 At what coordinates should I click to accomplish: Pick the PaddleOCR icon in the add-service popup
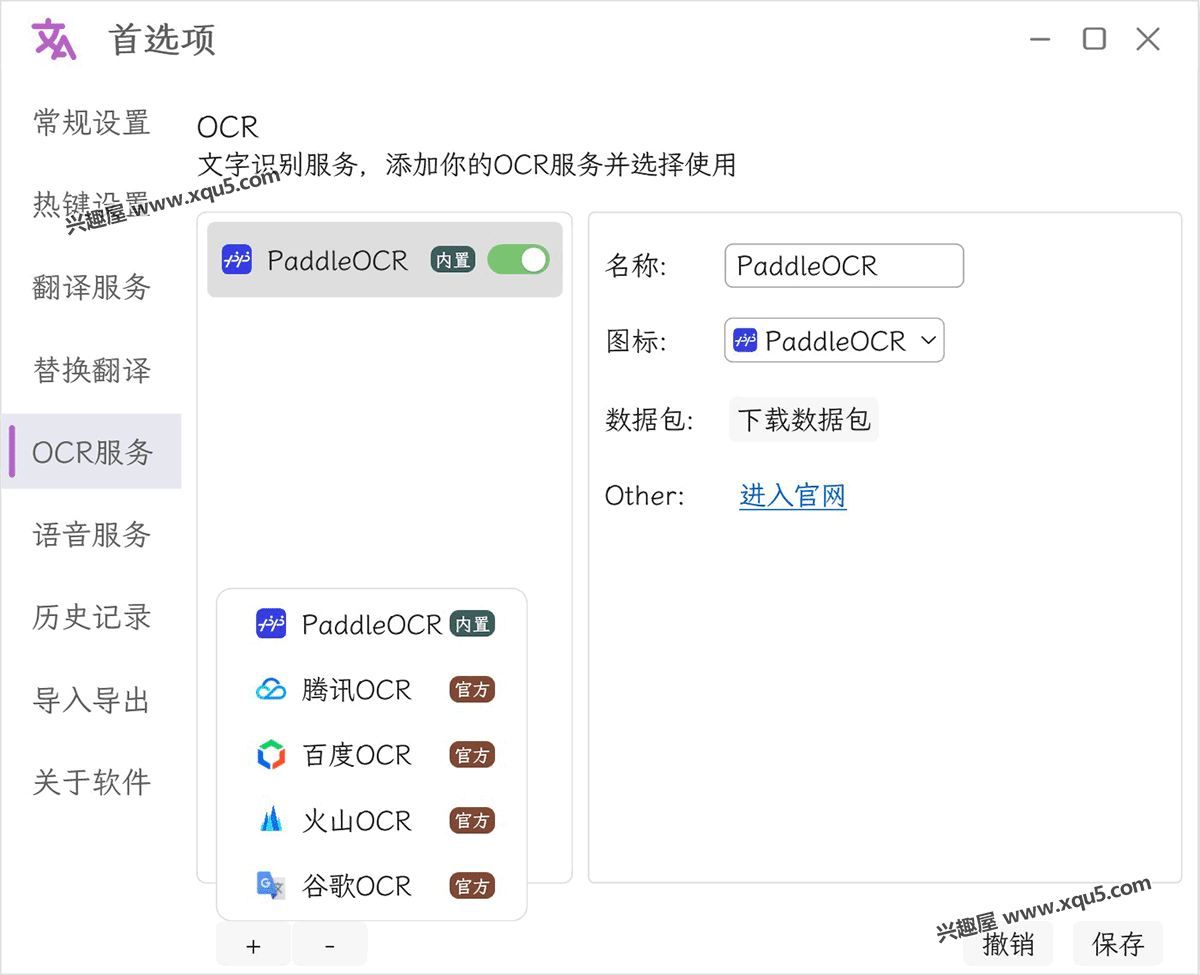click(x=271, y=624)
